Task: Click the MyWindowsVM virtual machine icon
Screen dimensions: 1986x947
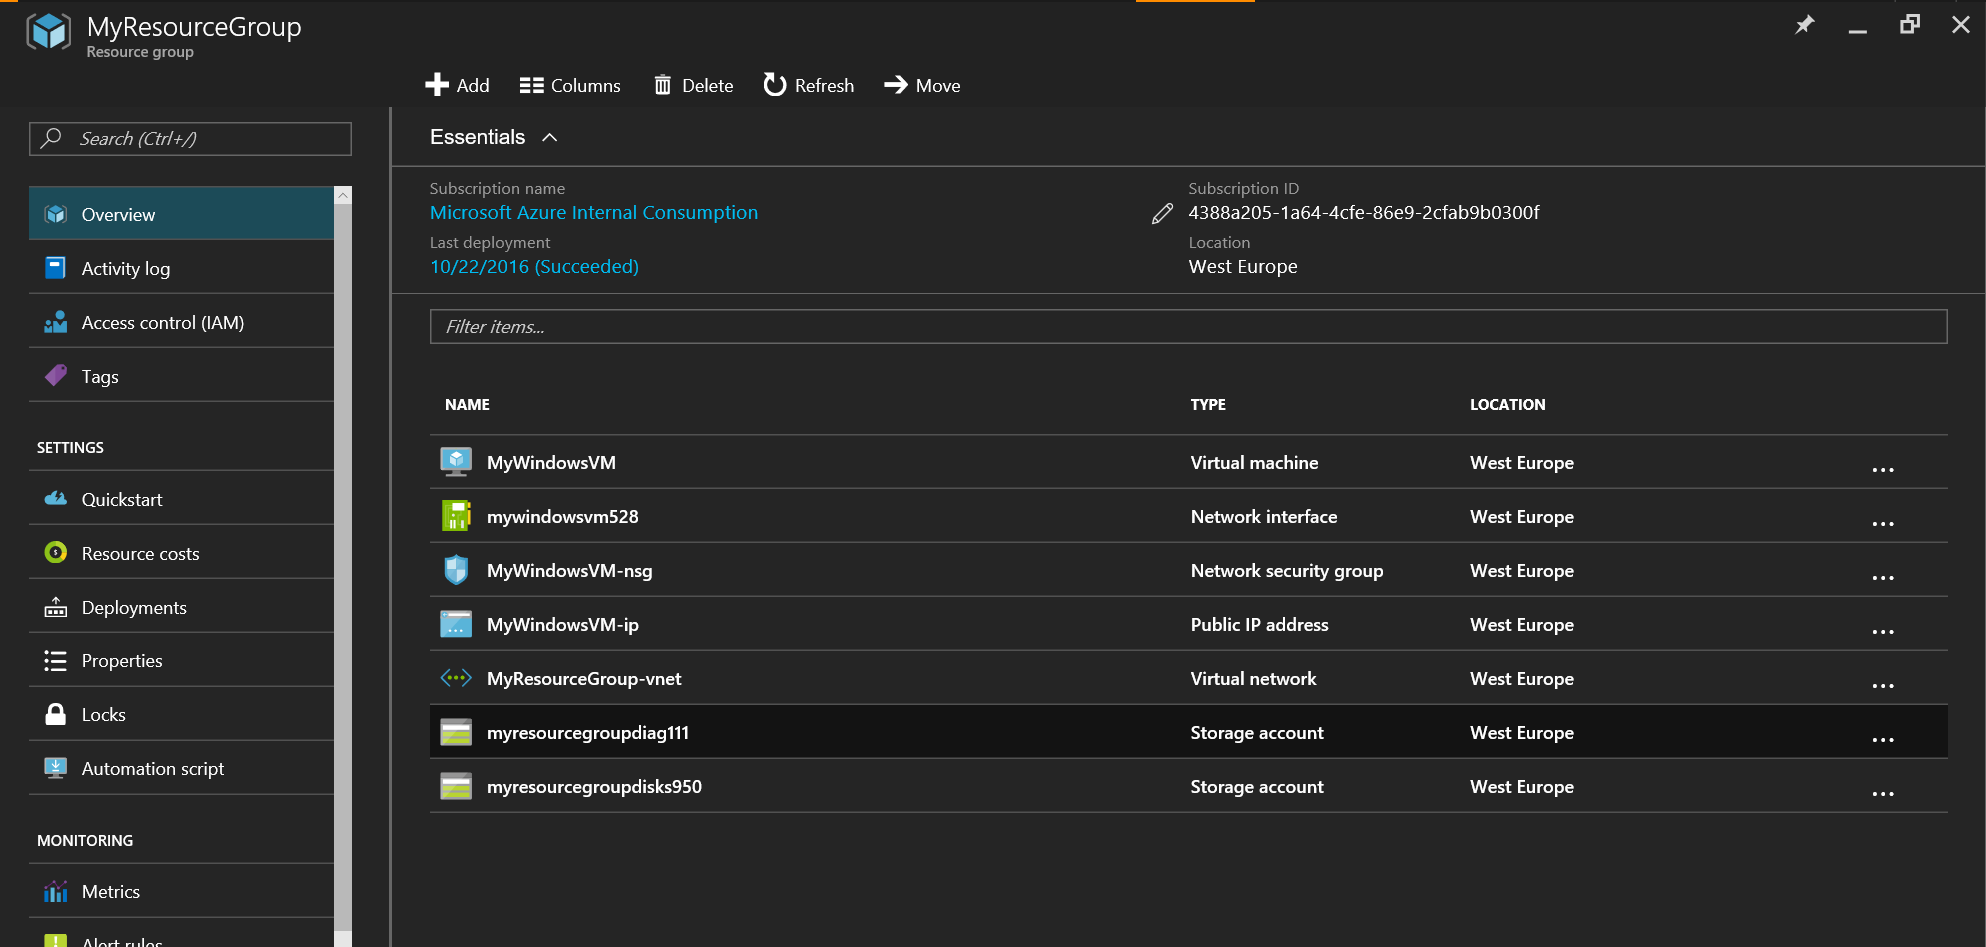Action: (x=456, y=462)
